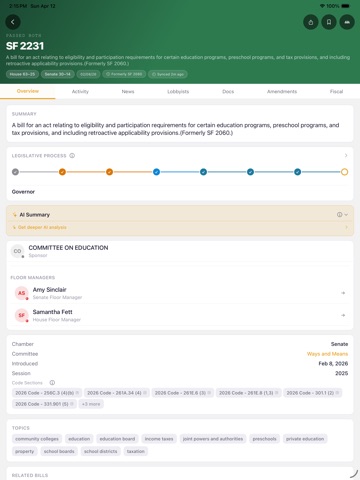
Task: Expand the AI Summary section
Action: pos(346,215)
